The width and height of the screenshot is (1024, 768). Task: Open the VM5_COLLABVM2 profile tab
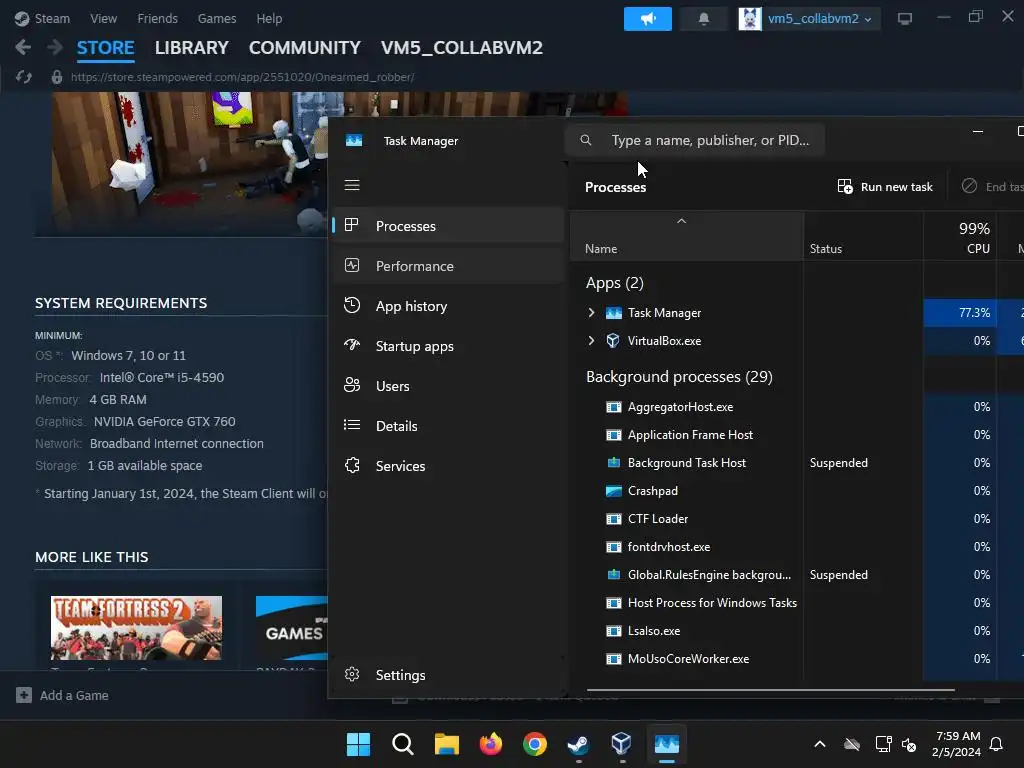[x=462, y=48]
